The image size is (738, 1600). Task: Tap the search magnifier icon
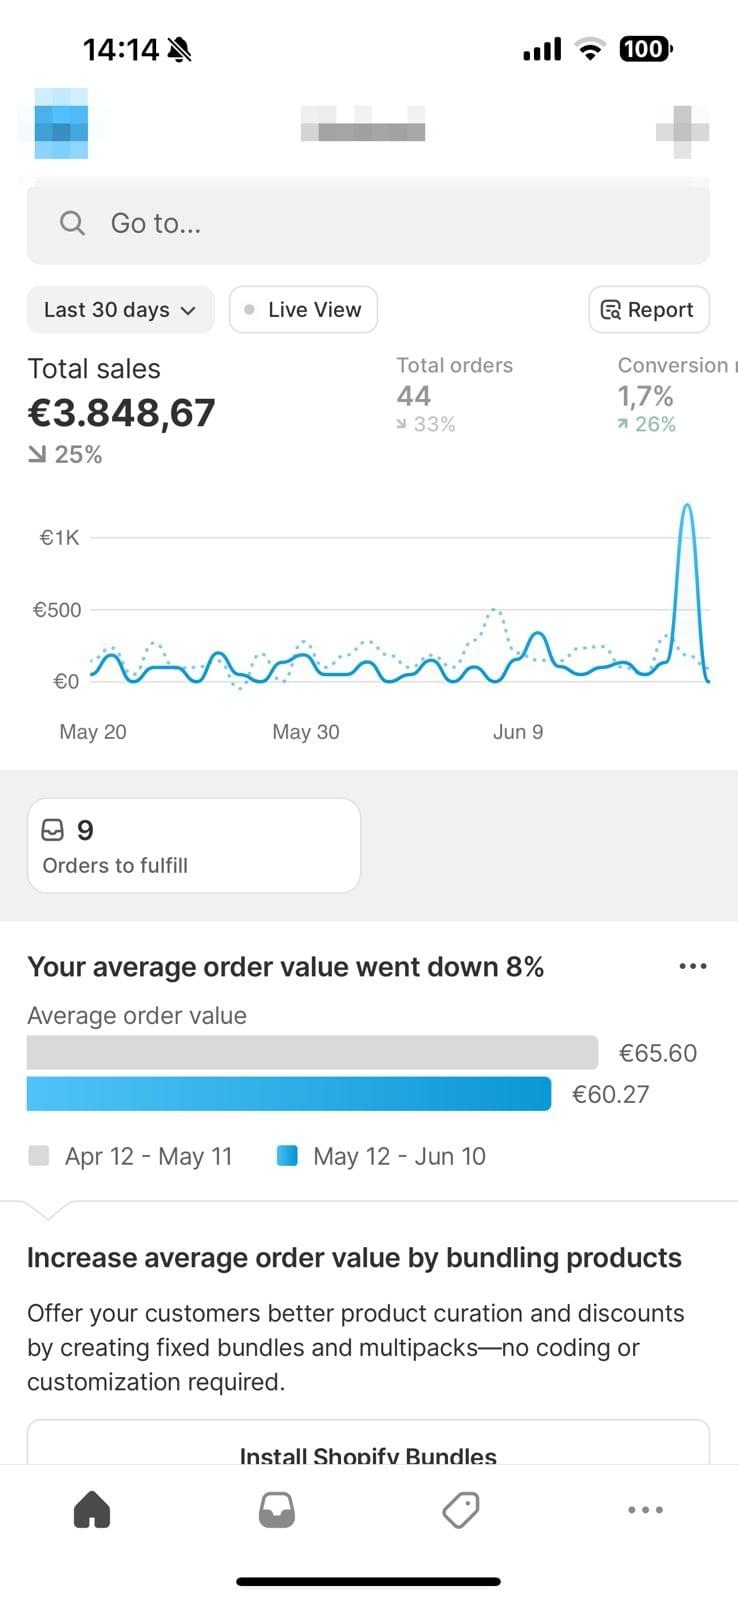tap(72, 223)
